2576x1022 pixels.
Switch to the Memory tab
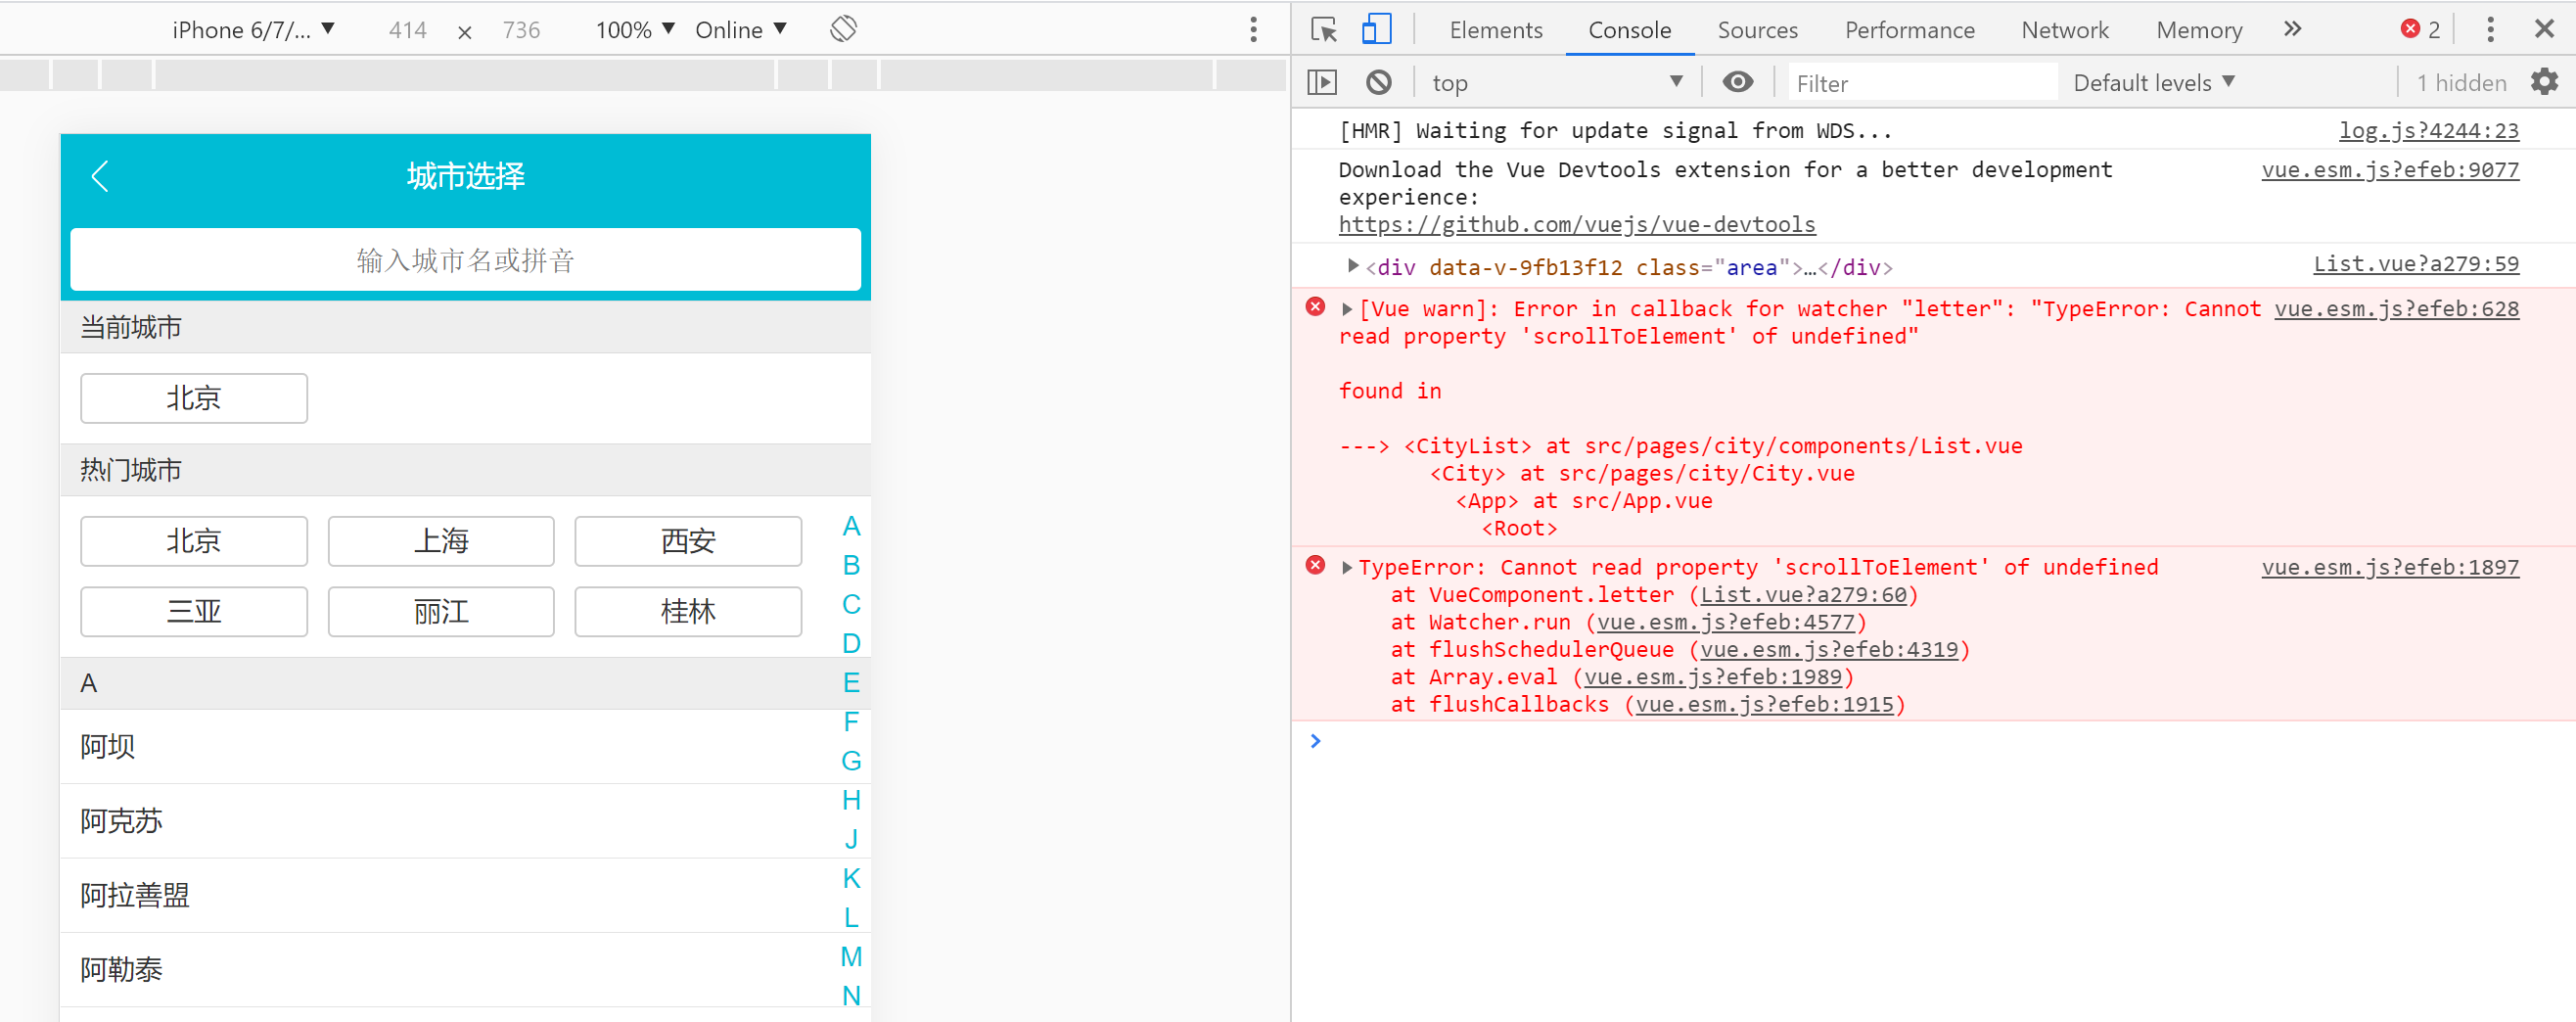coord(2198,30)
